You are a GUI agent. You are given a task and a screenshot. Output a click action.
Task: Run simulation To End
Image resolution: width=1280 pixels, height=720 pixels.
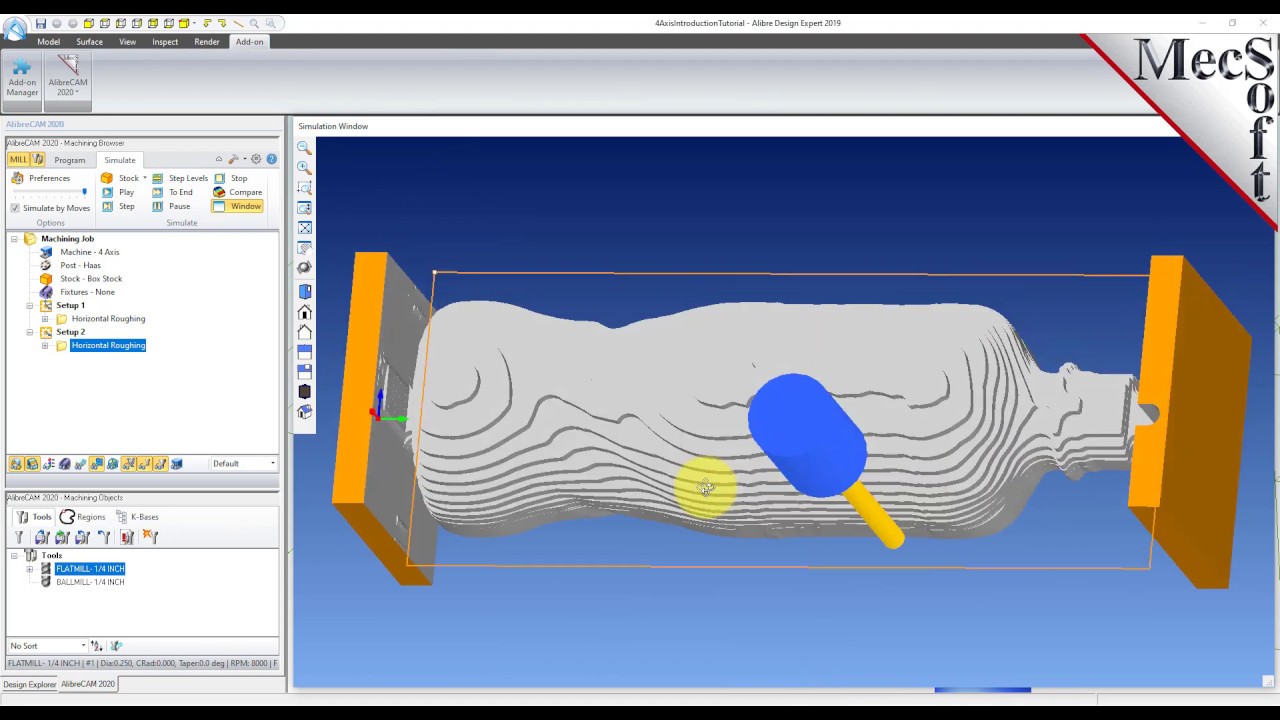click(172, 192)
